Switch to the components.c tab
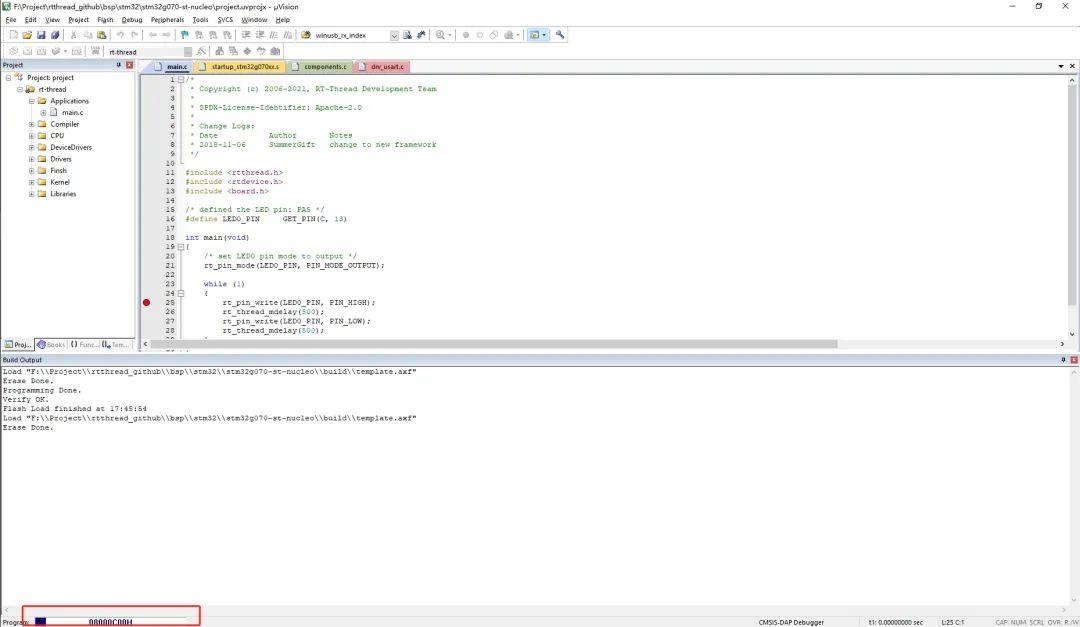Viewport: 1080px width, 627px height. point(320,67)
